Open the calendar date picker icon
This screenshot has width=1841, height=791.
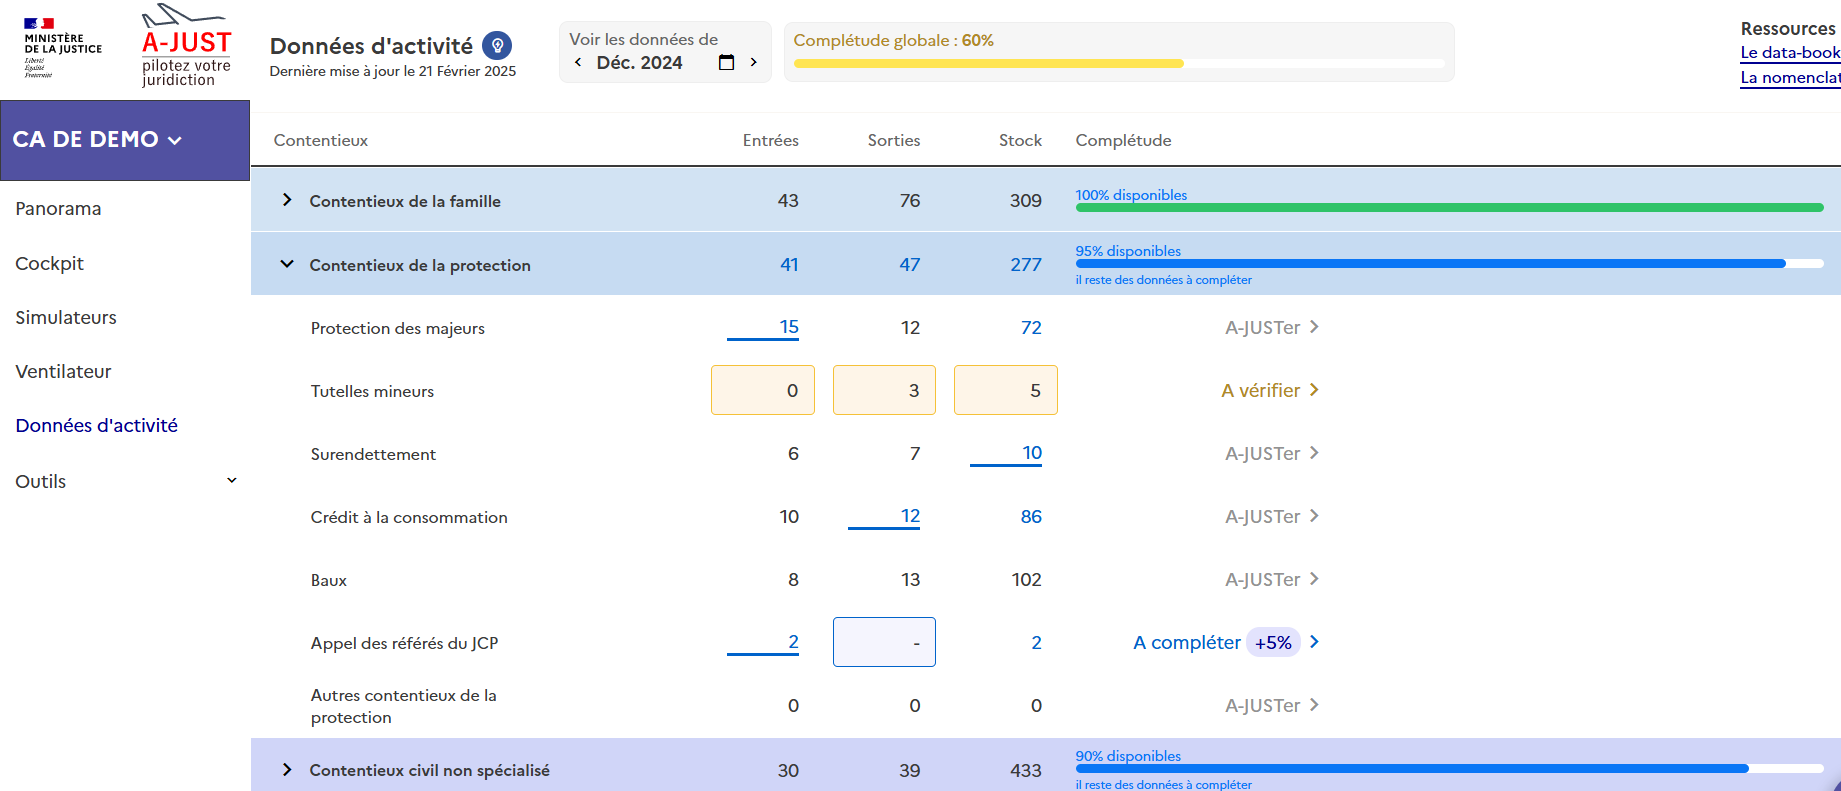(x=727, y=62)
